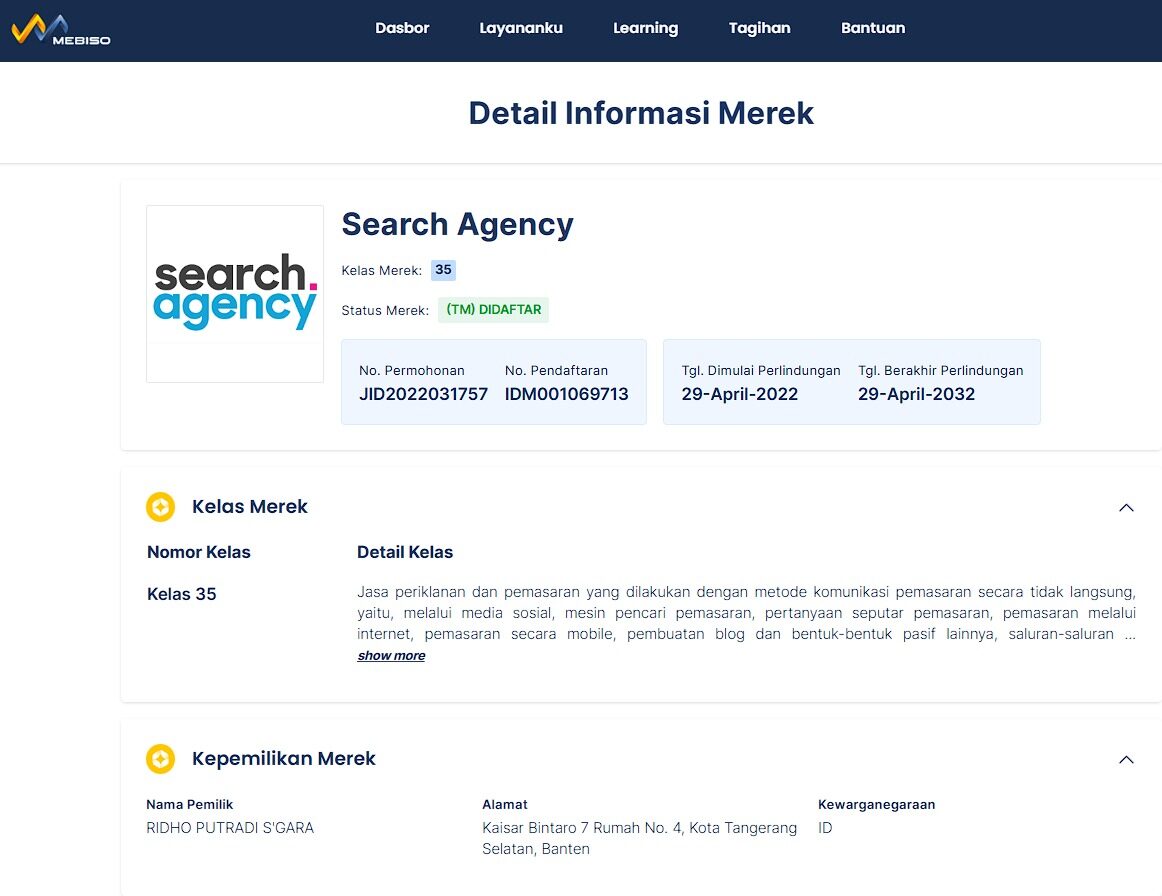Click the Tgl. Berakhir Perlindungan label
Screen dimensions: 1162x896
[x=940, y=371]
